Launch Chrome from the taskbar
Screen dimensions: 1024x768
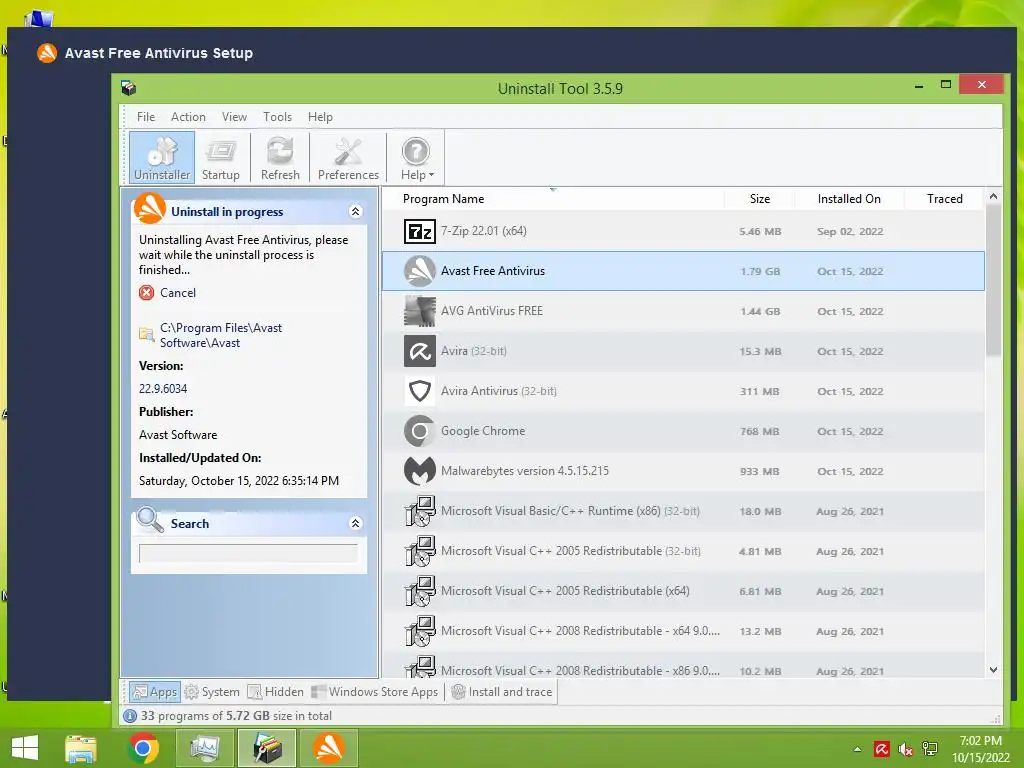tap(143, 748)
